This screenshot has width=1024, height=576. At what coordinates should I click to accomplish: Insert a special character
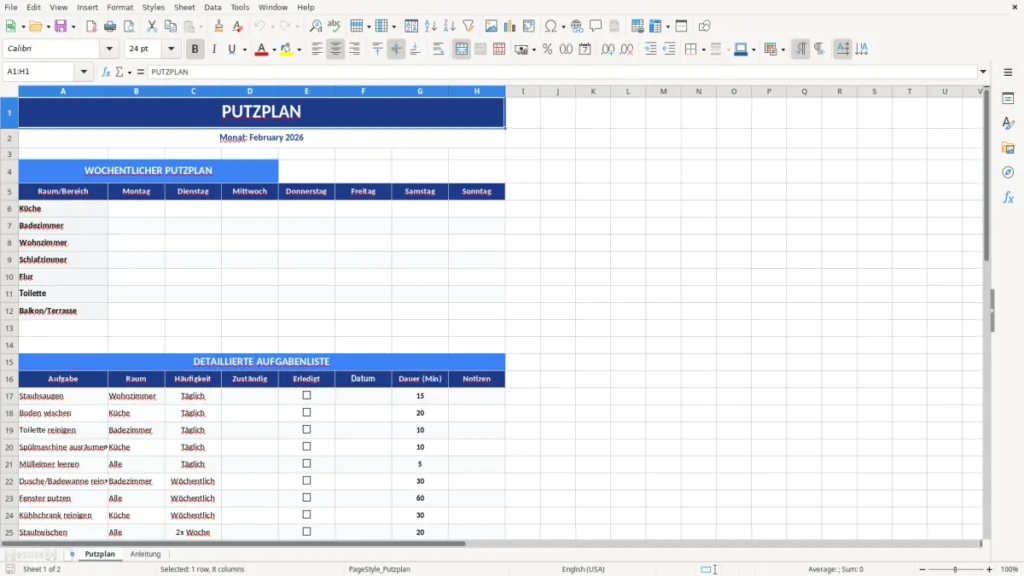coord(551,26)
